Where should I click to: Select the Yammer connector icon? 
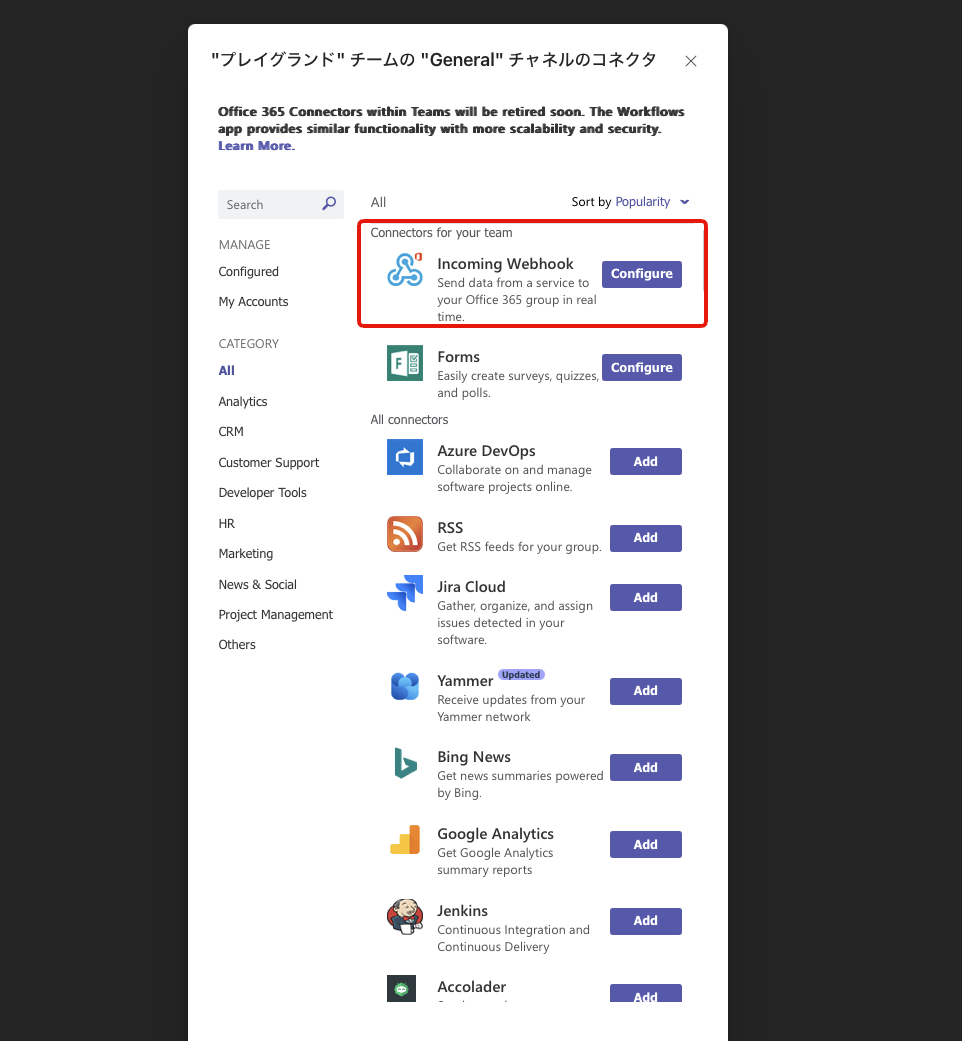405,686
